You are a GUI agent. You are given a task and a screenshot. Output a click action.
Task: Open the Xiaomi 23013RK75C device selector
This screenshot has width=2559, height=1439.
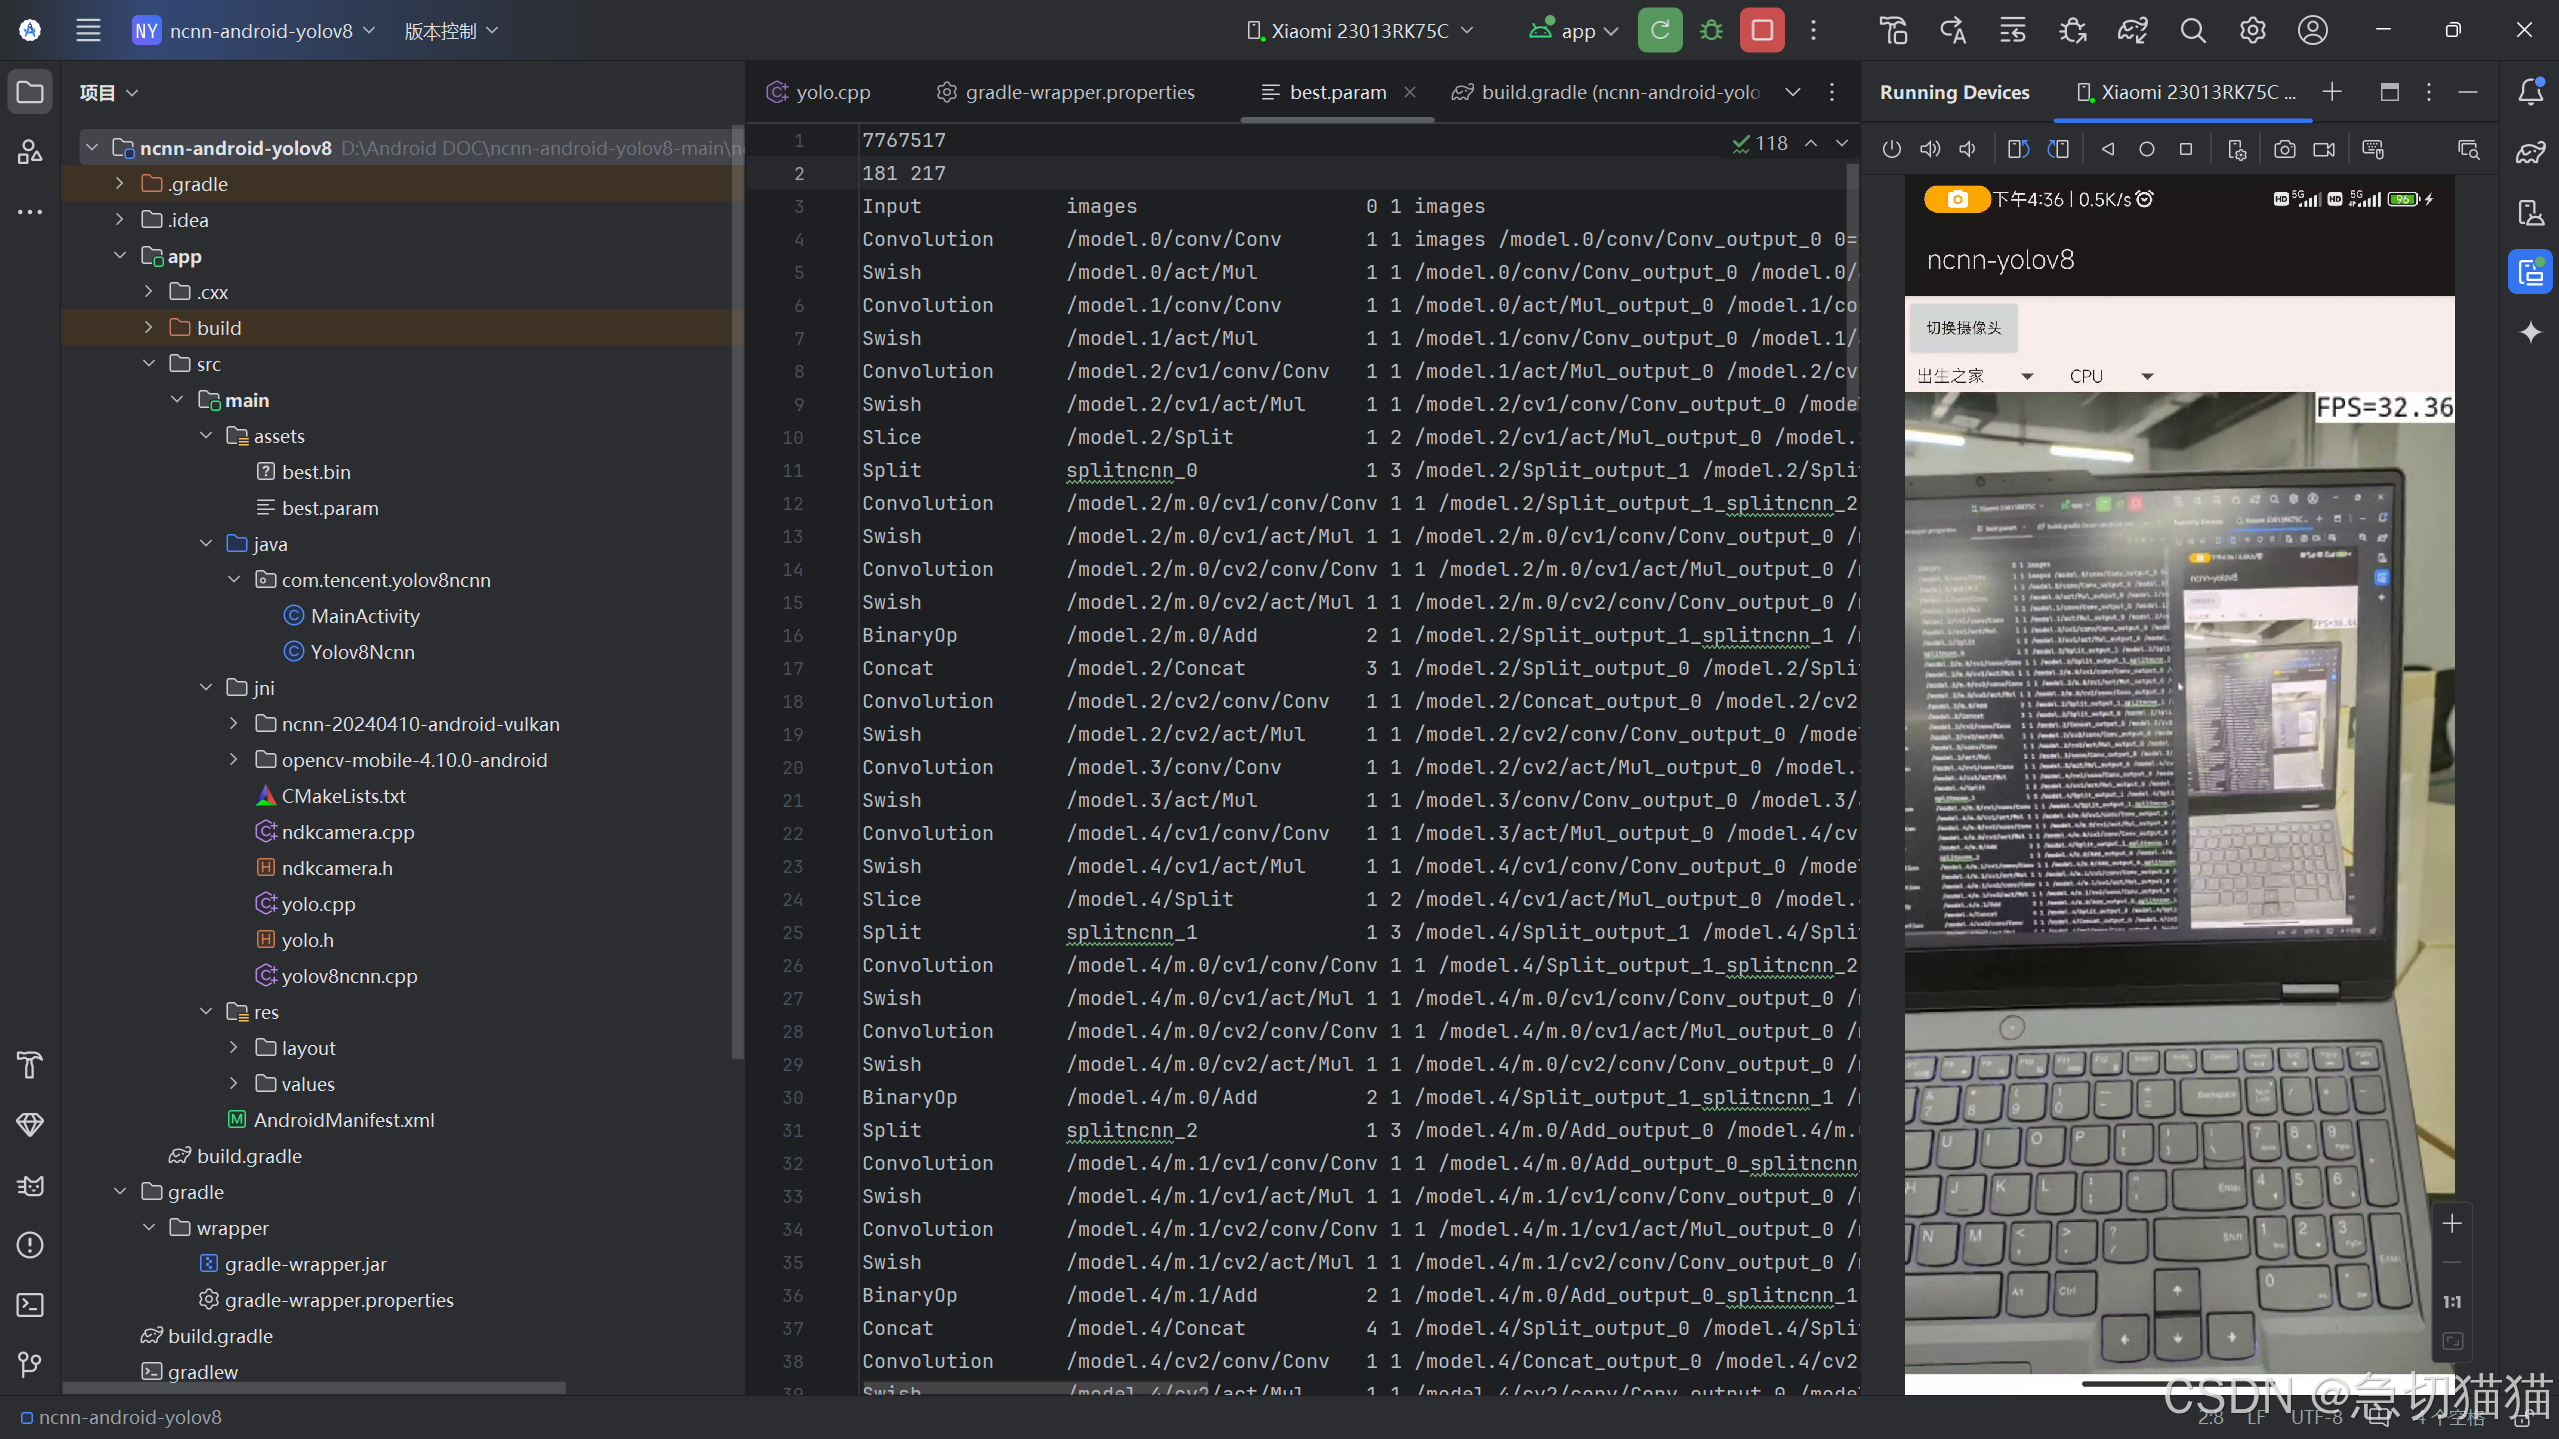tap(1359, 31)
